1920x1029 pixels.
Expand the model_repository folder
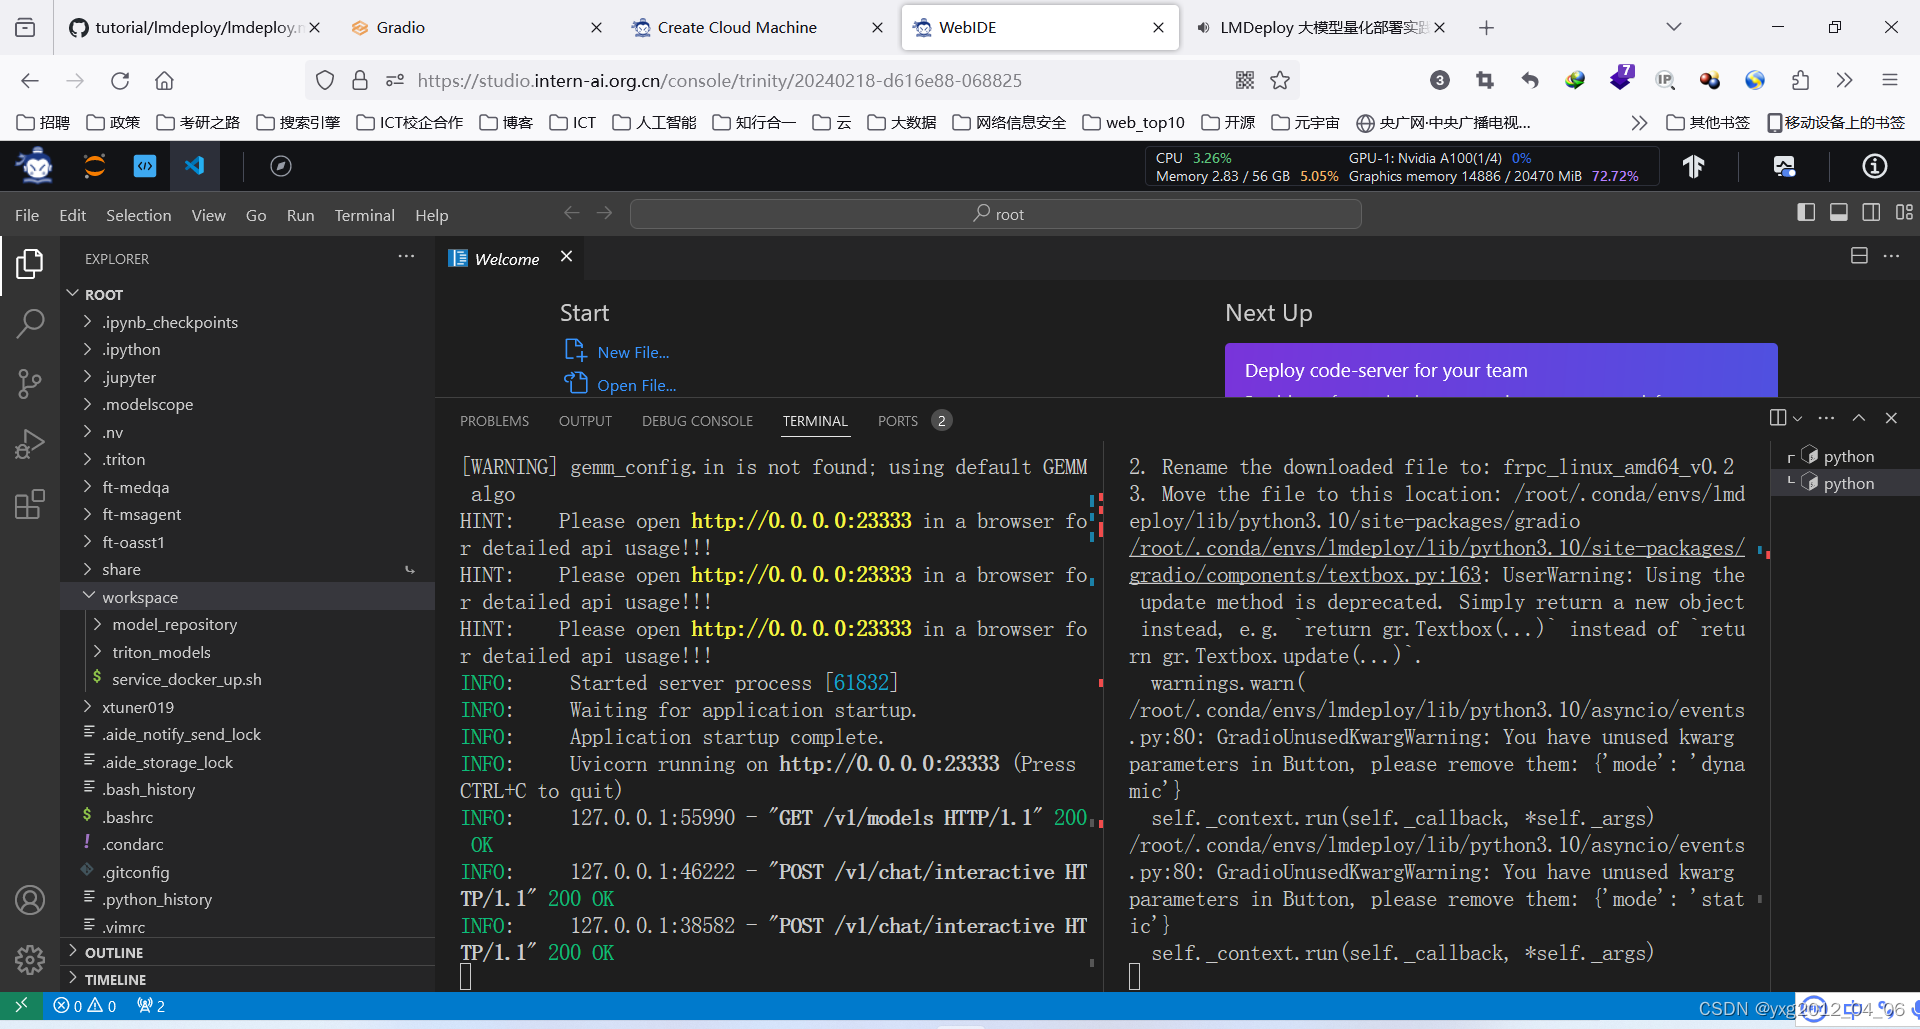175,624
